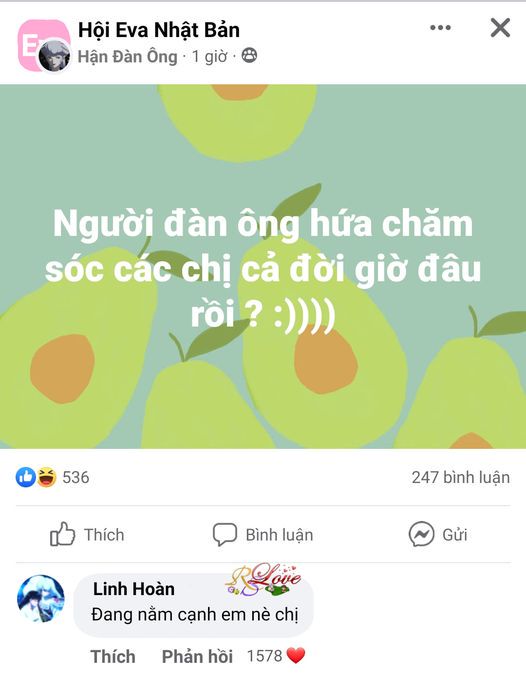Click the avocado post image
The image size is (526, 676).
tap(263, 266)
